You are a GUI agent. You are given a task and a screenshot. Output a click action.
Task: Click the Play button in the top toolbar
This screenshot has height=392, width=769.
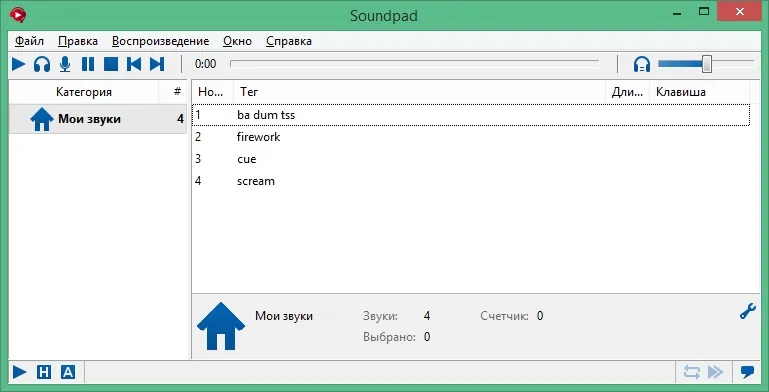[x=19, y=64]
